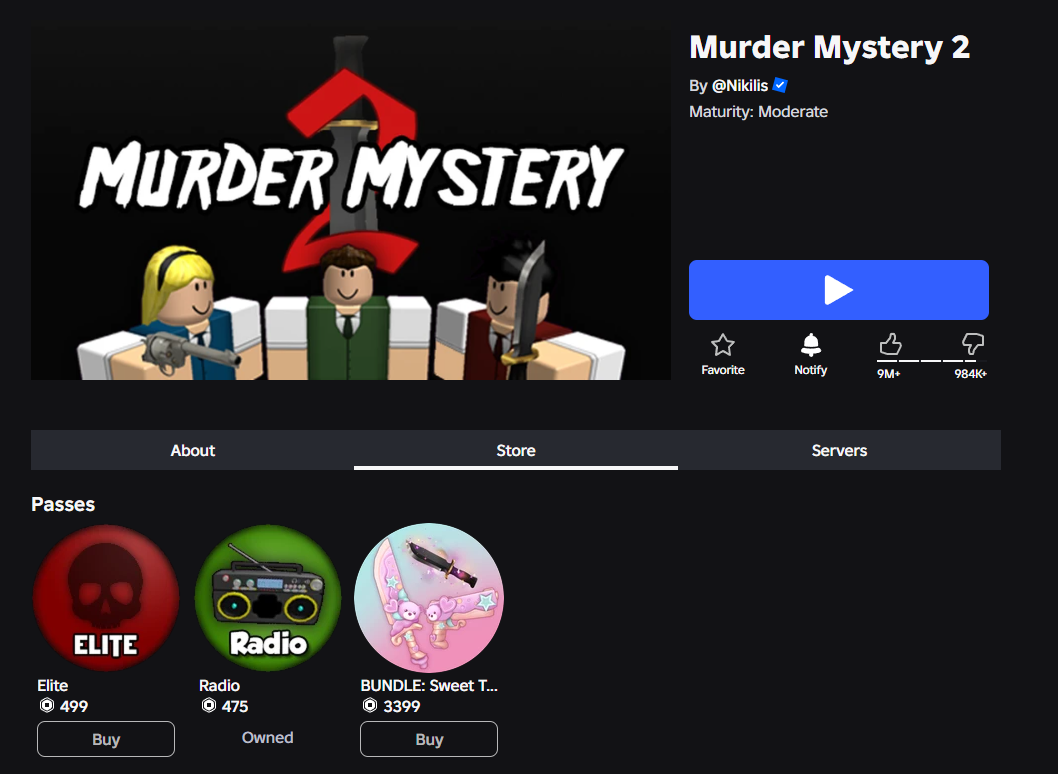Buy the BUNDLE: Sweet pass
This screenshot has width=1058, height=774.
point(429,739)
